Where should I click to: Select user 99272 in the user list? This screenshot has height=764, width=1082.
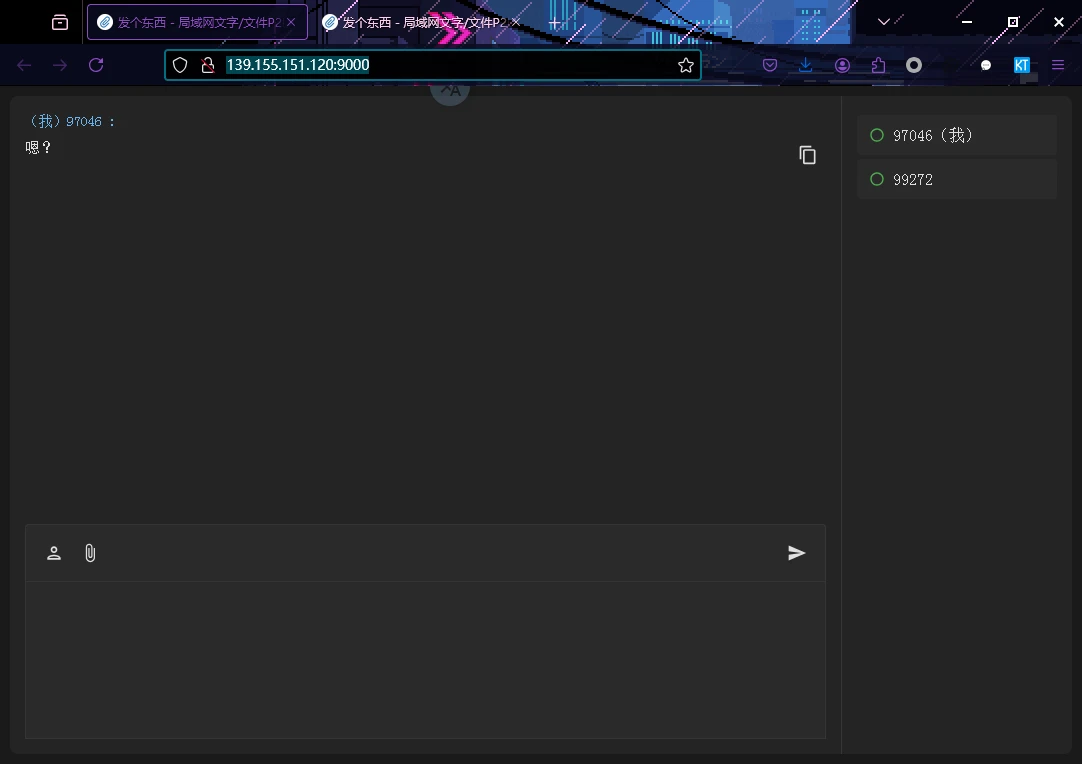pyautogui.click(x=956, y=179)
